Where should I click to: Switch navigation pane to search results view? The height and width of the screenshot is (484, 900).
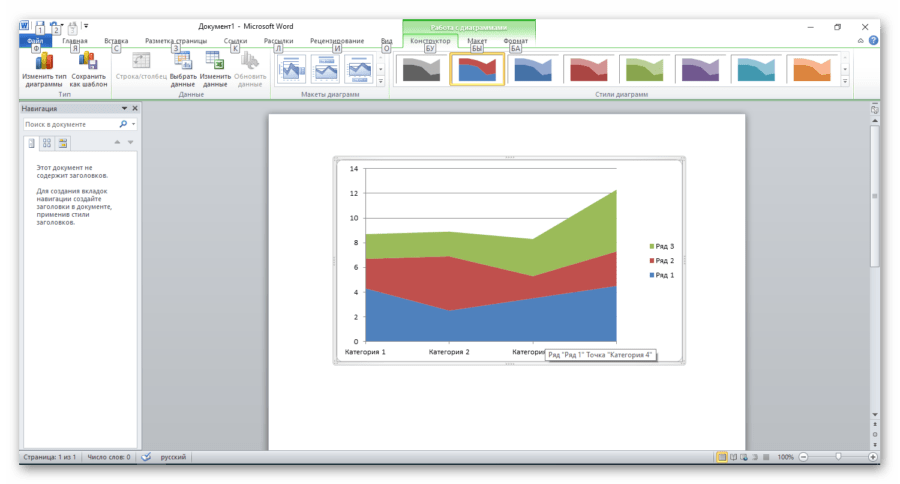click(62, 143)
